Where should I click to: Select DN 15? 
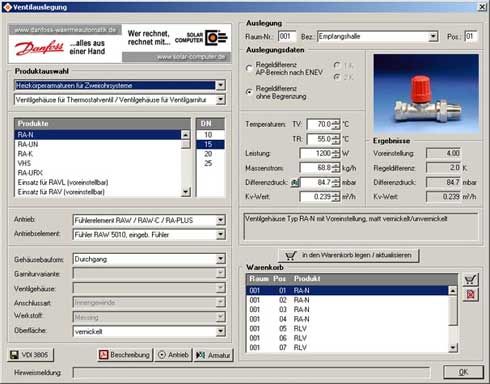(x=210, y=144)
